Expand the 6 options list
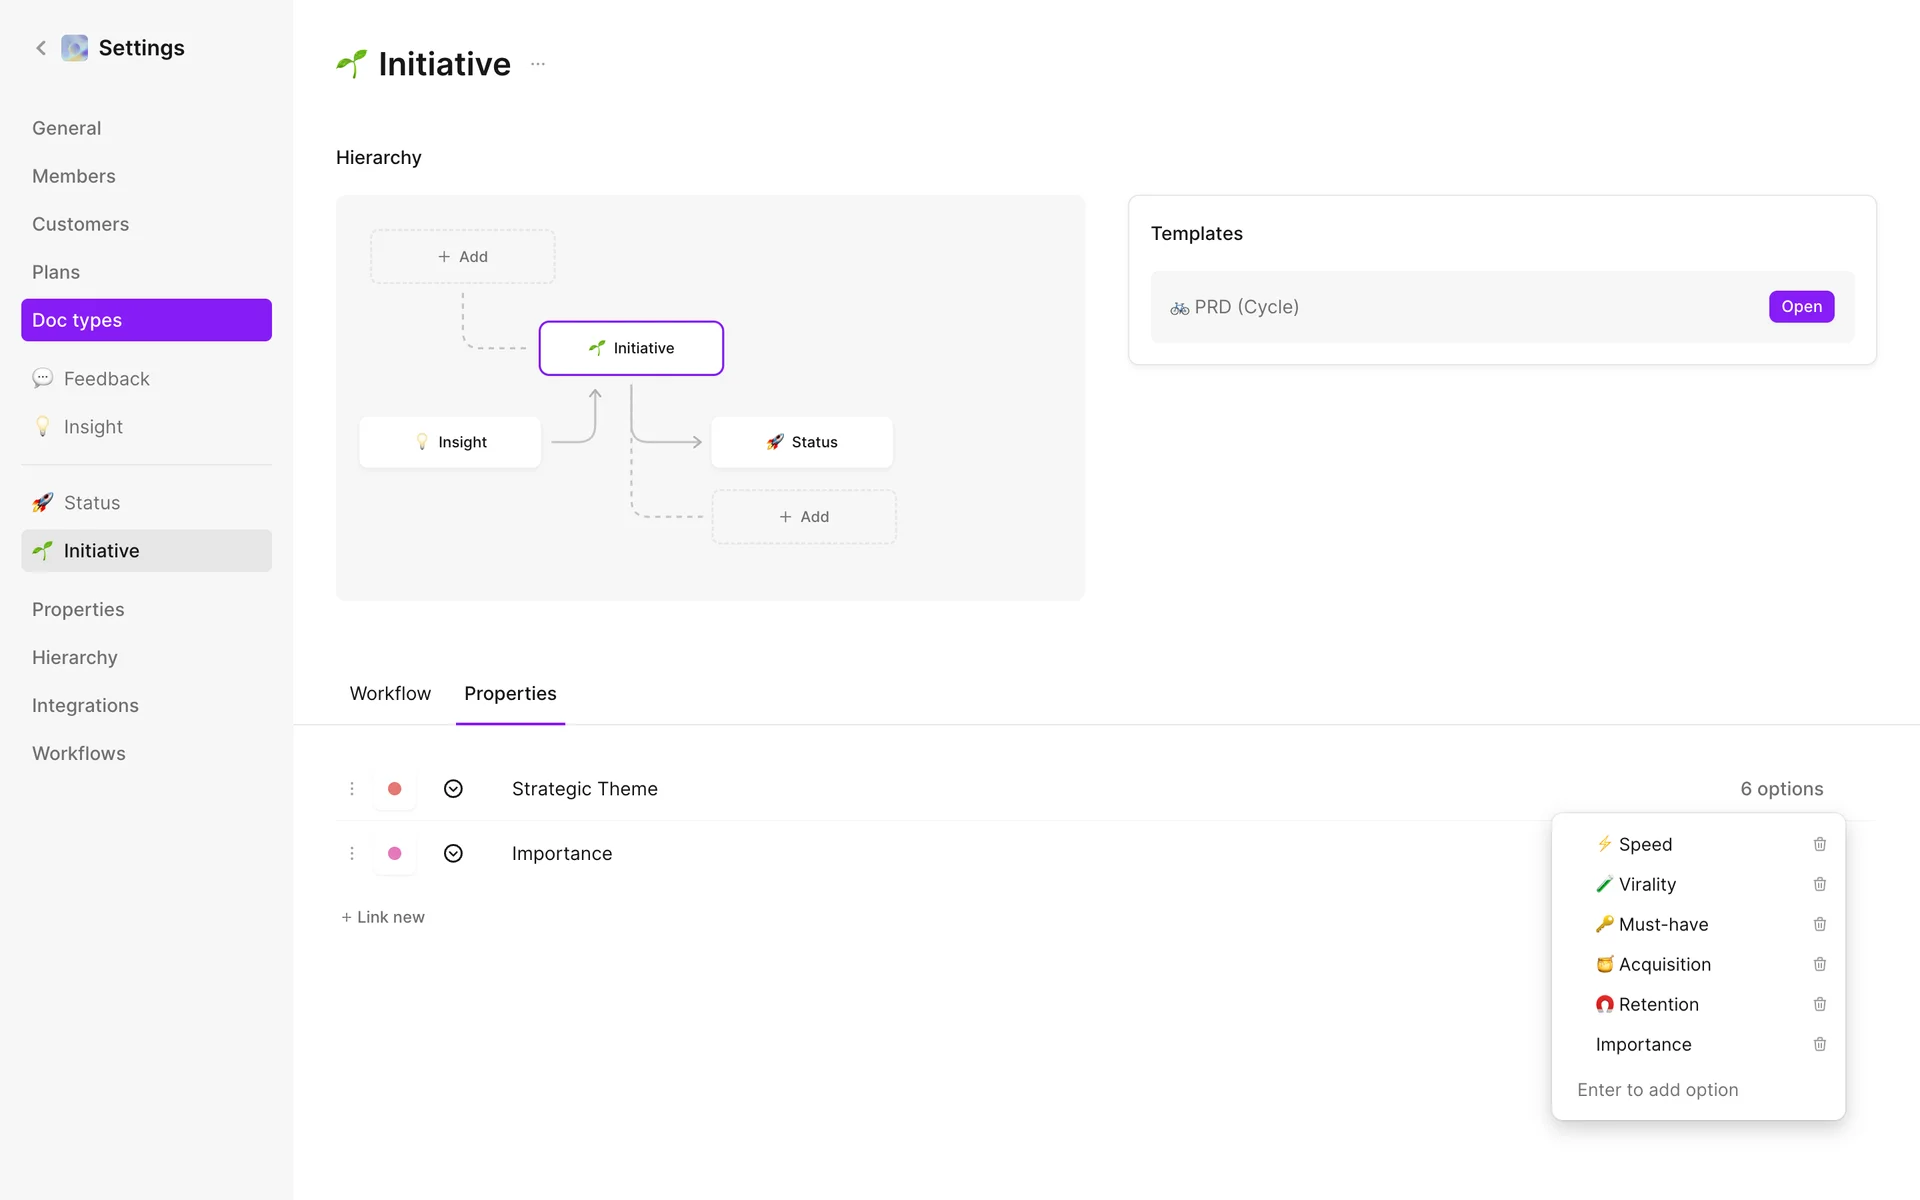The width and height of the screenshot is (1920, 1200). [1781, 789]
